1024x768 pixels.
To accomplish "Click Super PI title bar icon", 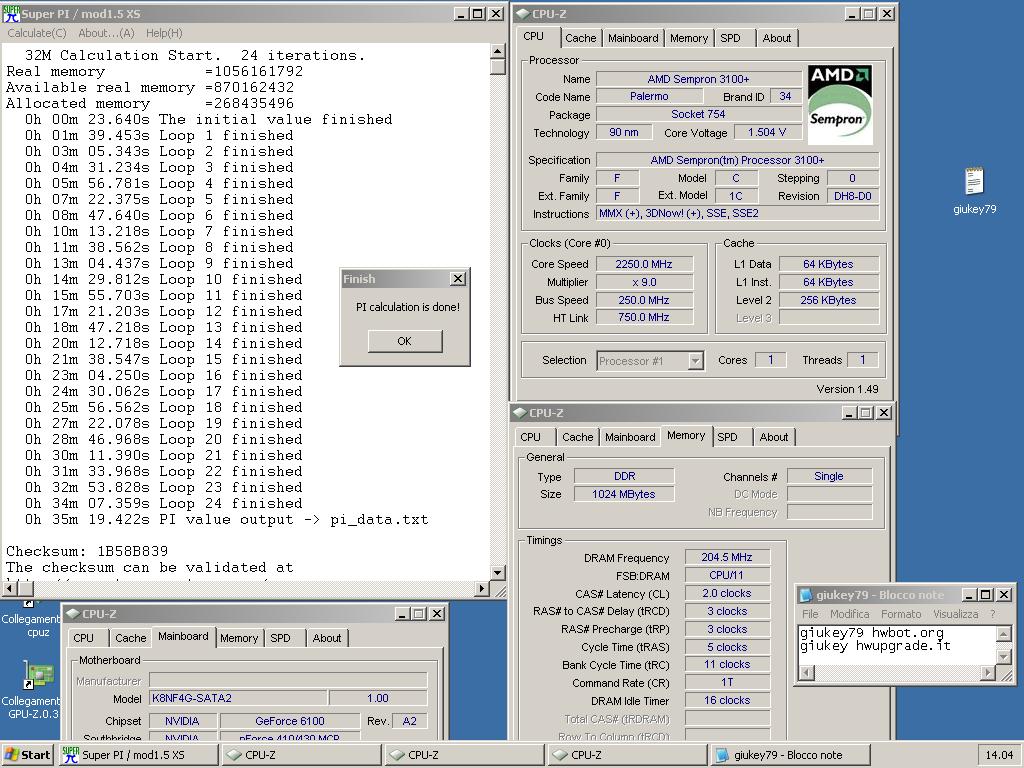I will pyautogui.click(x=11, y=13).
